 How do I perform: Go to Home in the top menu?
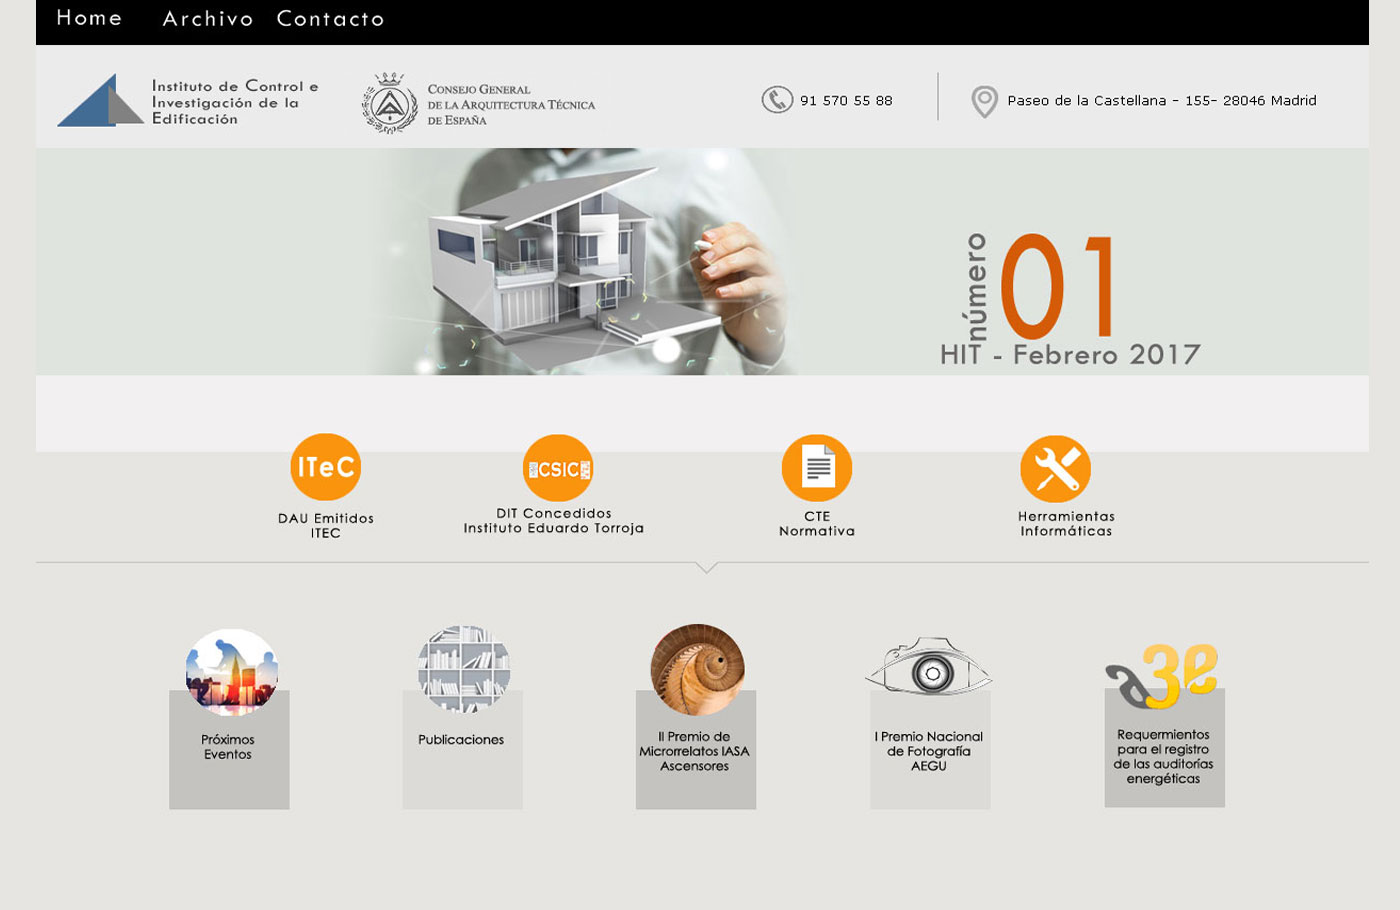point(89,18)
